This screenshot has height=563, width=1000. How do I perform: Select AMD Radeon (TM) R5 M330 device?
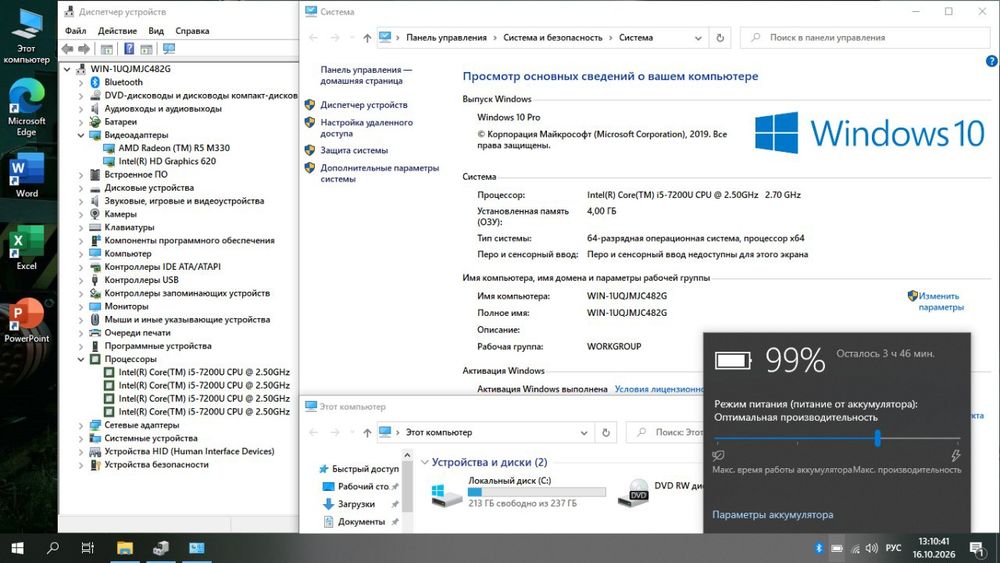point(173,148)
